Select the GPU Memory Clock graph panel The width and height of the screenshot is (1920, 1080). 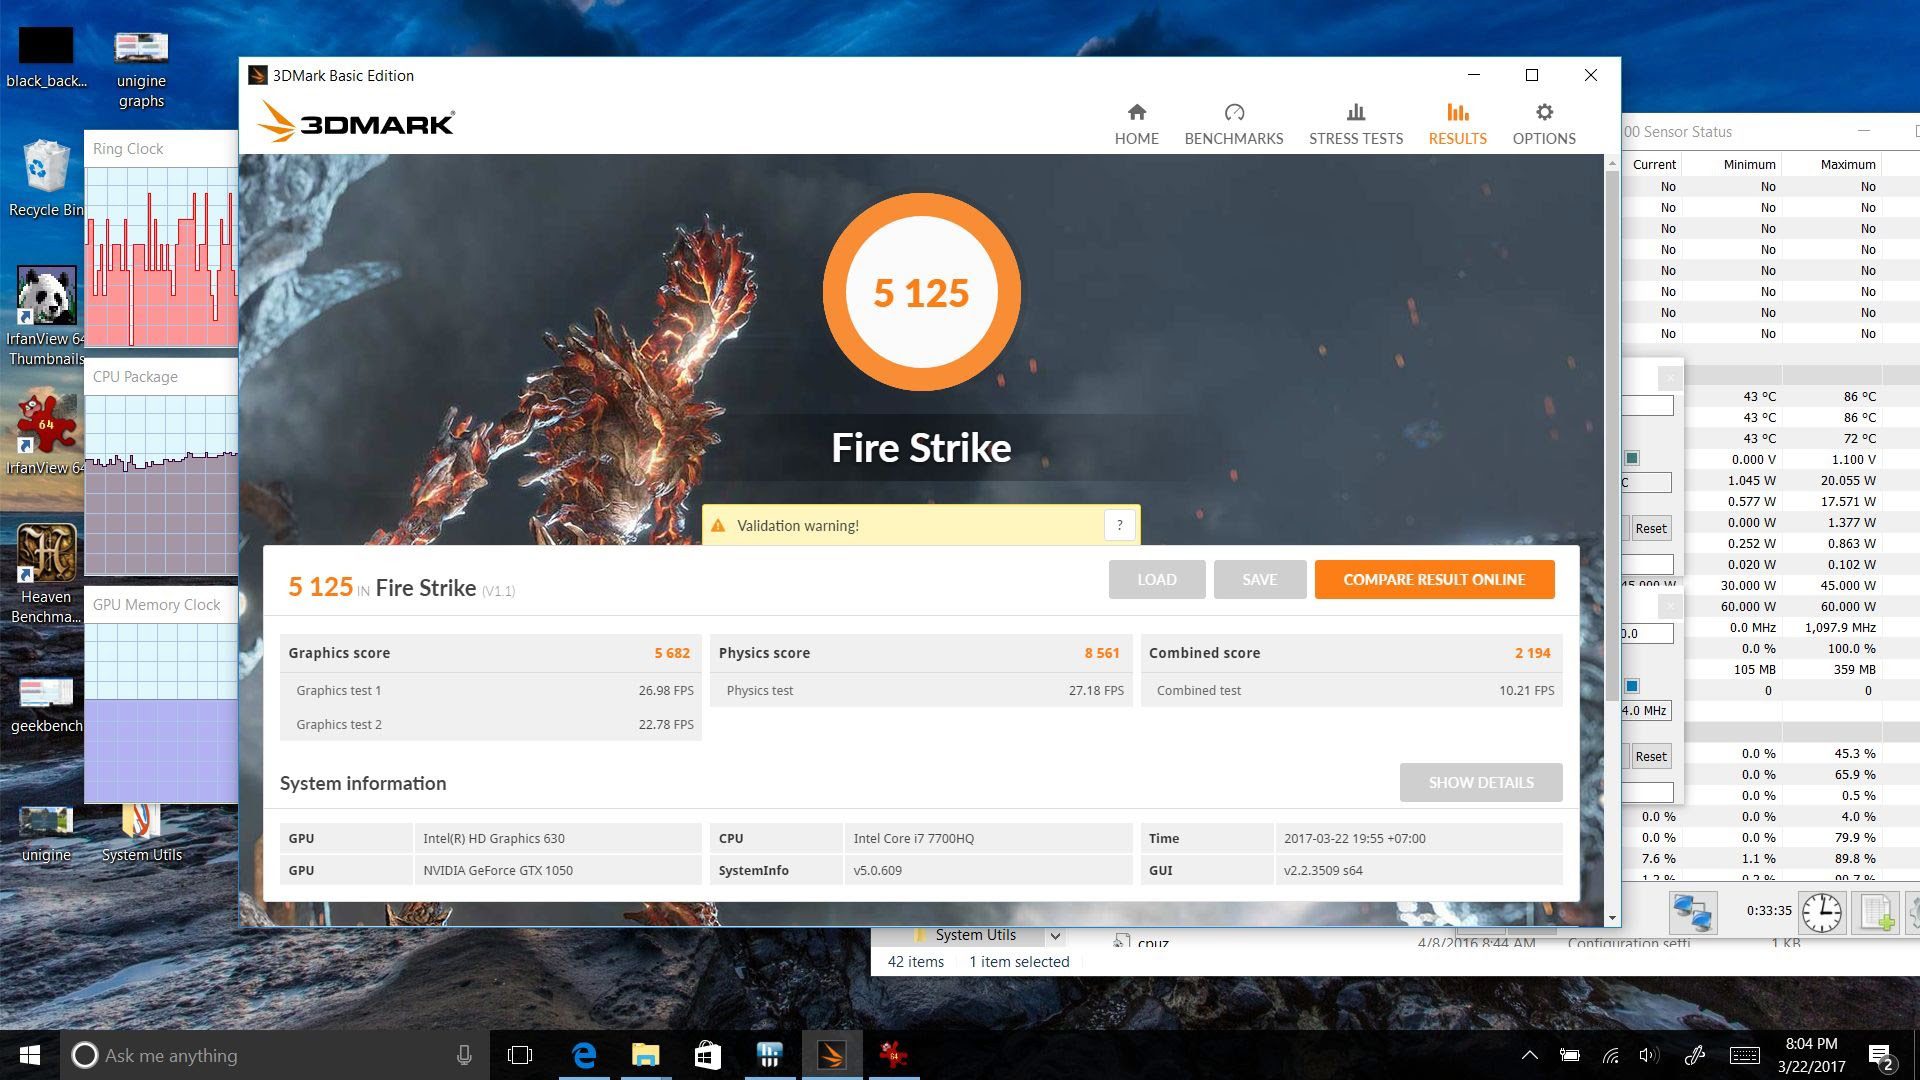pos(161,696)
